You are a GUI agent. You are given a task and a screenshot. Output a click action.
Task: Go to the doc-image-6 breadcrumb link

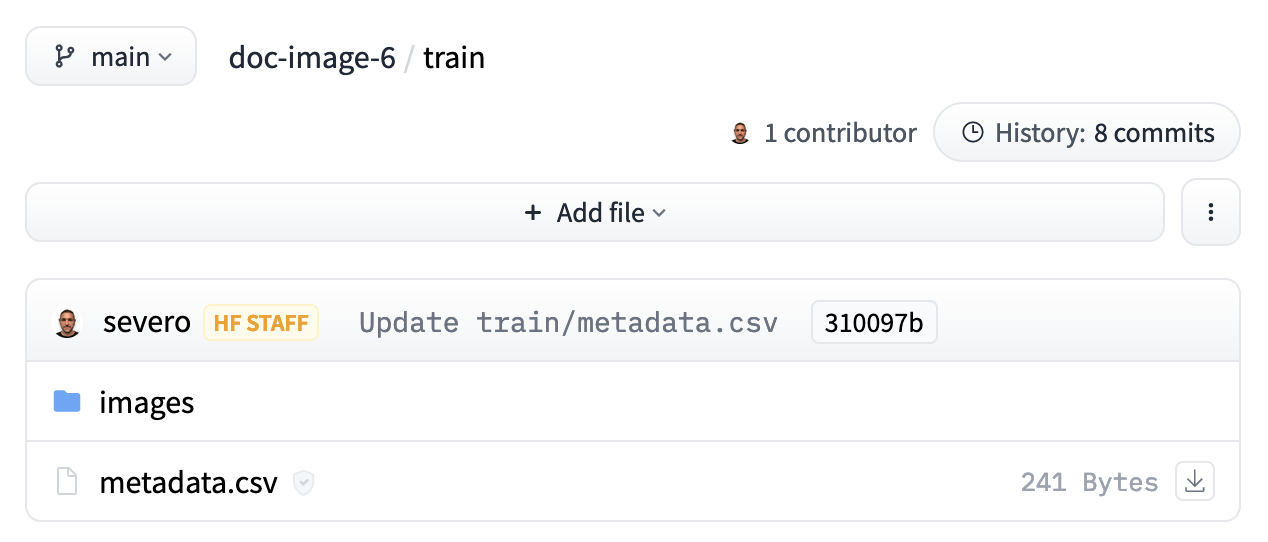pyautogui.click(x=312, y=57)
